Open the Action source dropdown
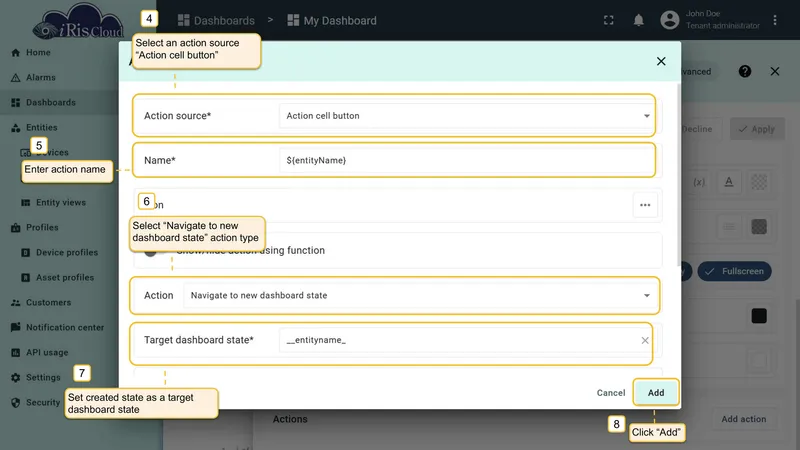 (x=467, y=116)
